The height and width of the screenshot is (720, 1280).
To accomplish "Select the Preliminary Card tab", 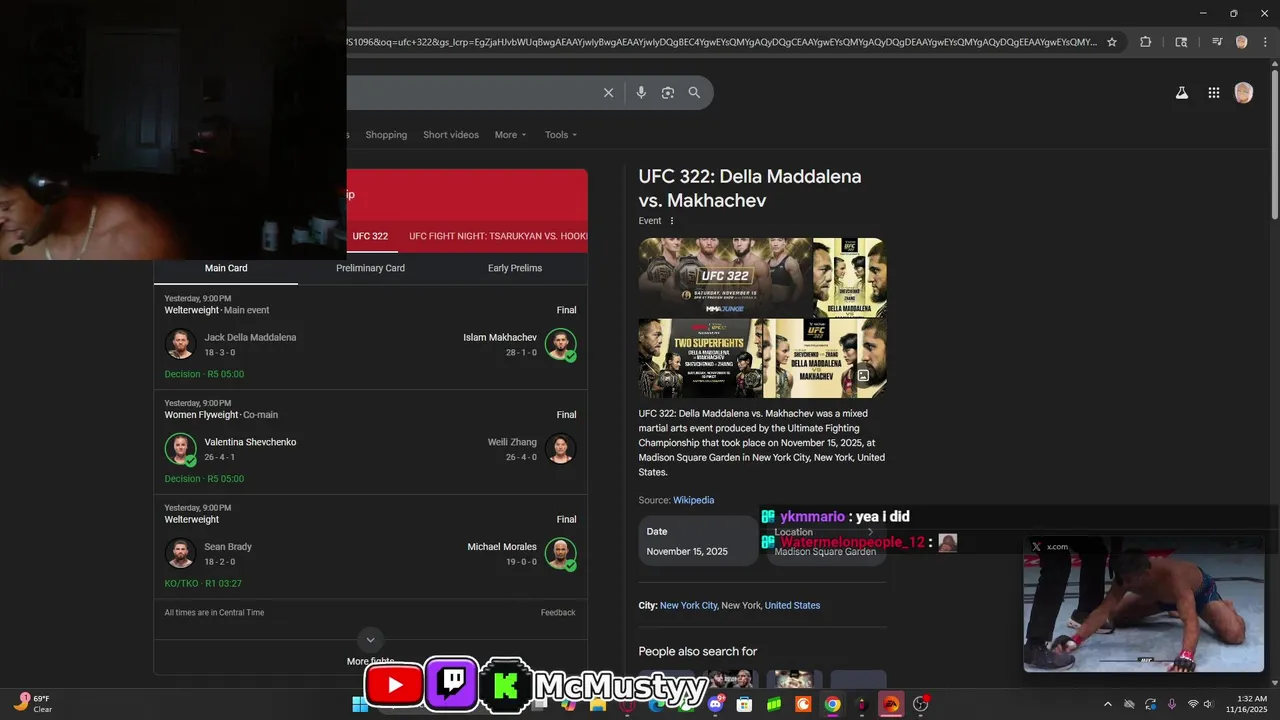I will (370, 268).
